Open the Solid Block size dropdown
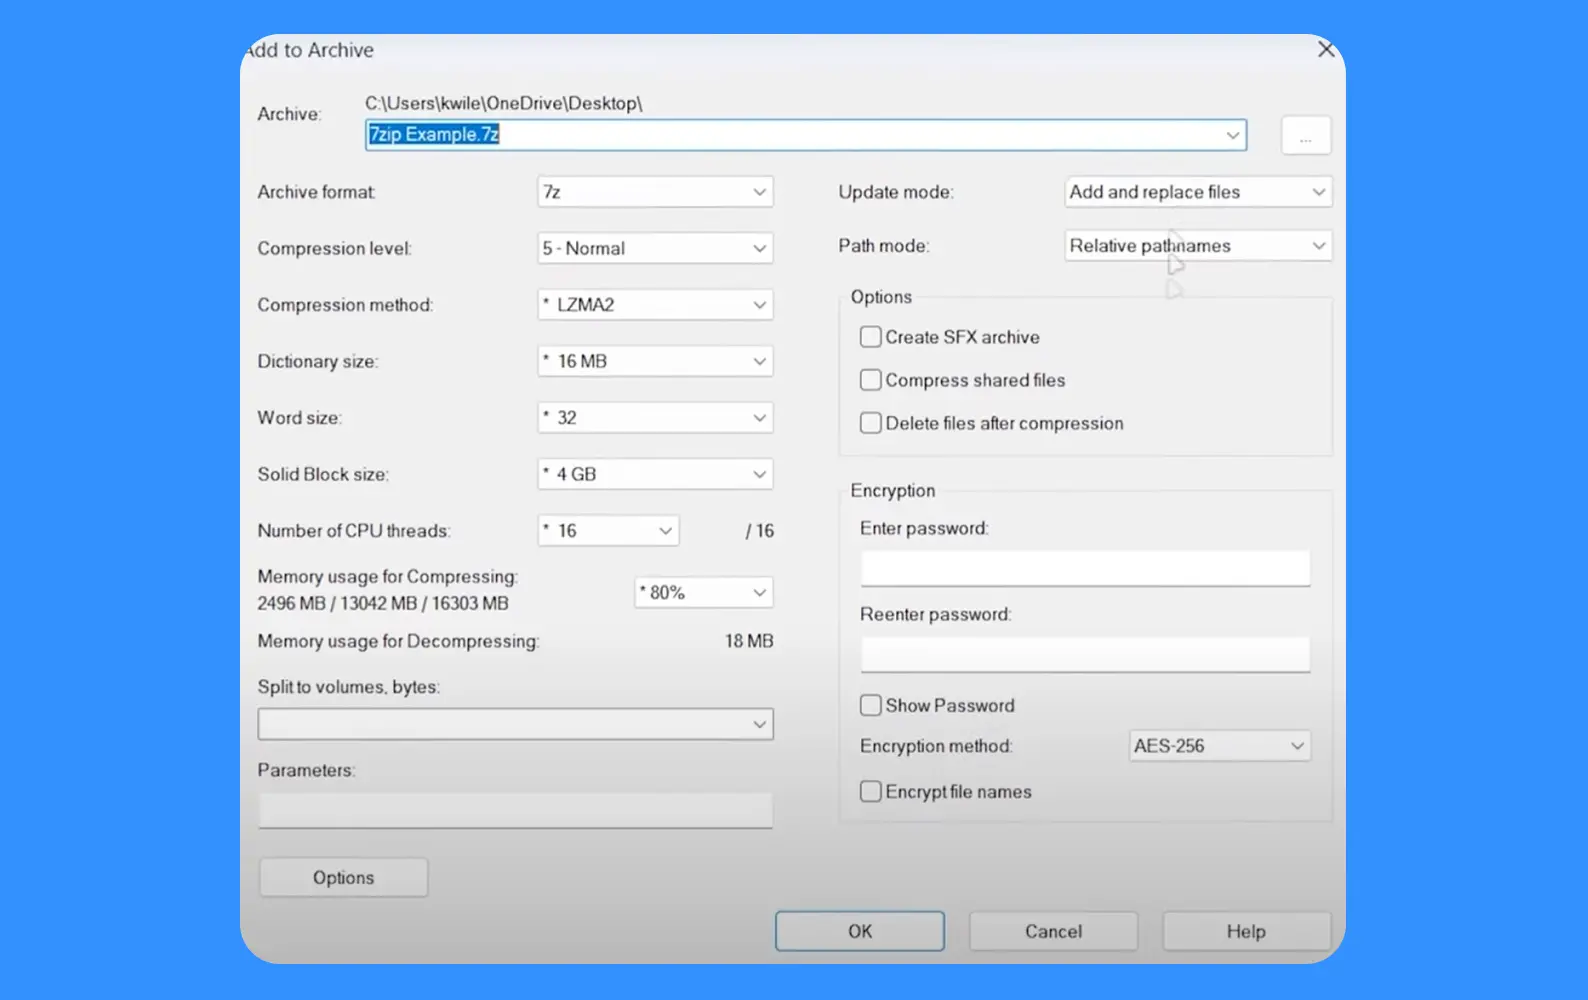1588x1000 pixels. click(655, 474)
